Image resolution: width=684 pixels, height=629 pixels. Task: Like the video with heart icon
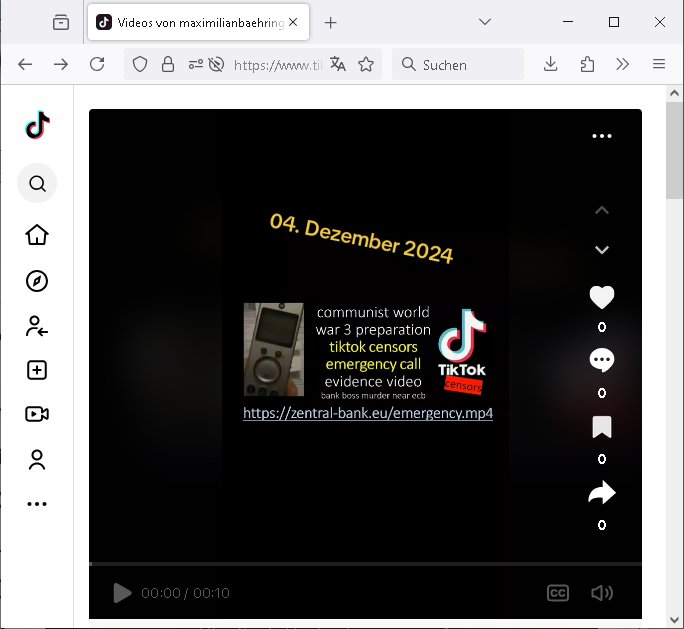point(601,297)
